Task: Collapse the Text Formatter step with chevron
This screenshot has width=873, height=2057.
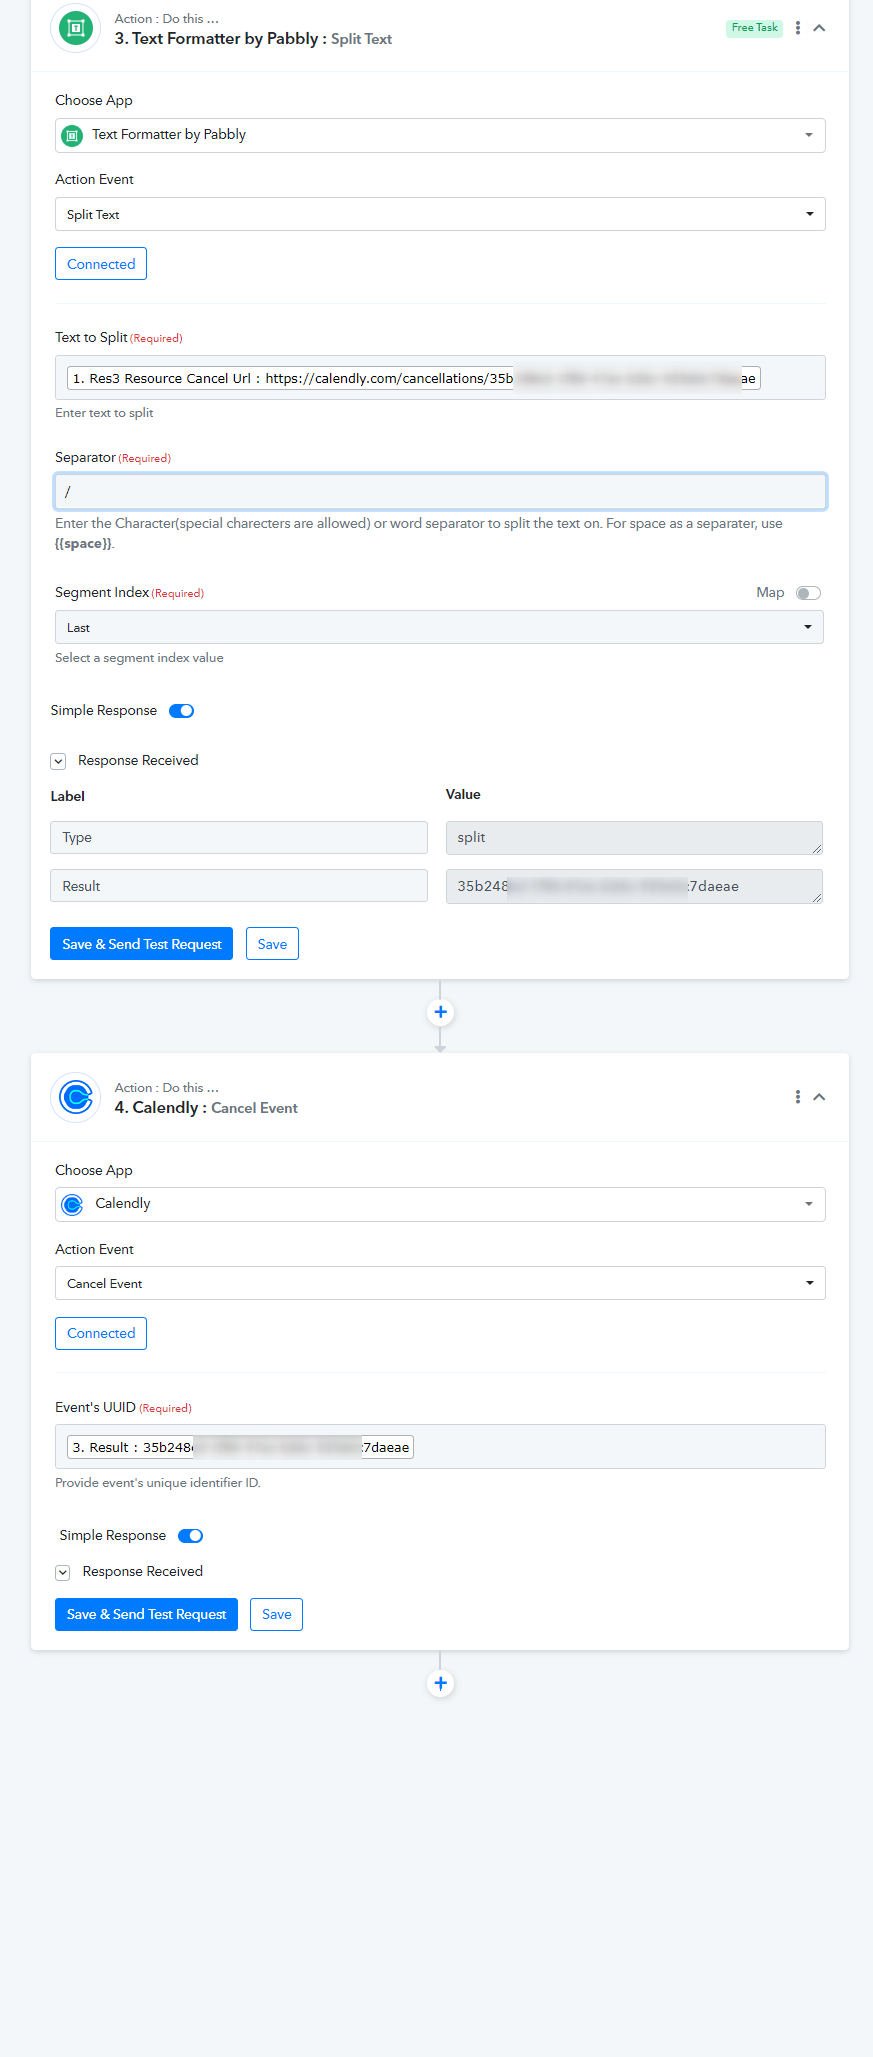Action: (819, 28)
